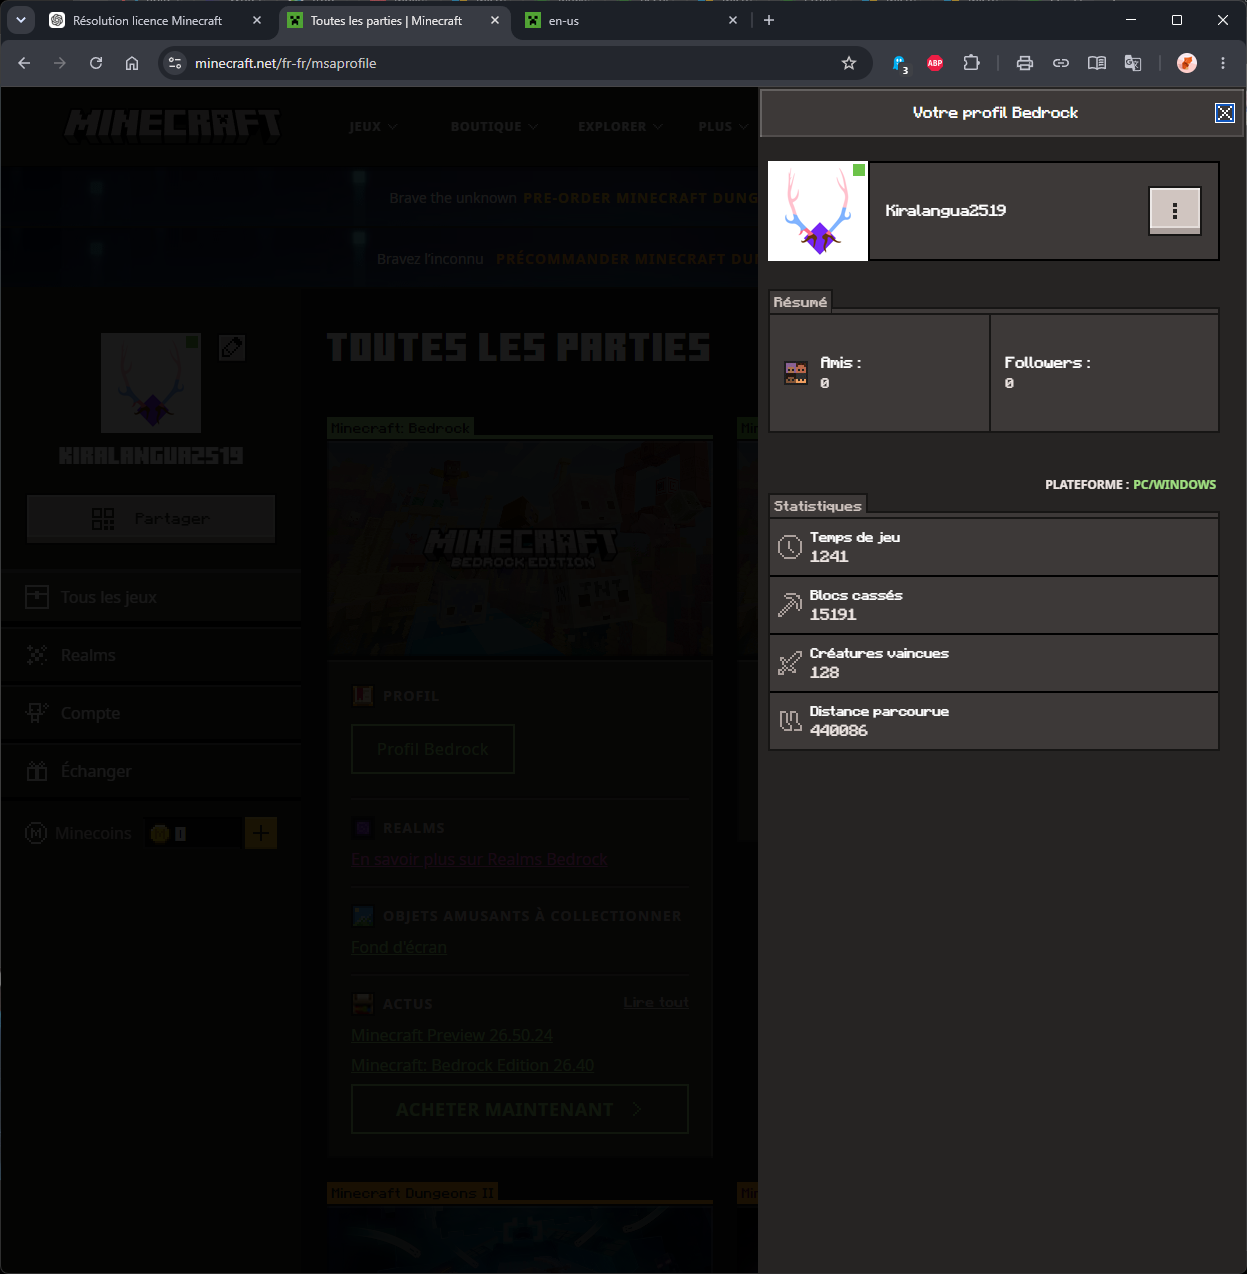1247x1274 pixels.
Task: Open the Chrome three-dot menu
Action: coord(1223,63)
